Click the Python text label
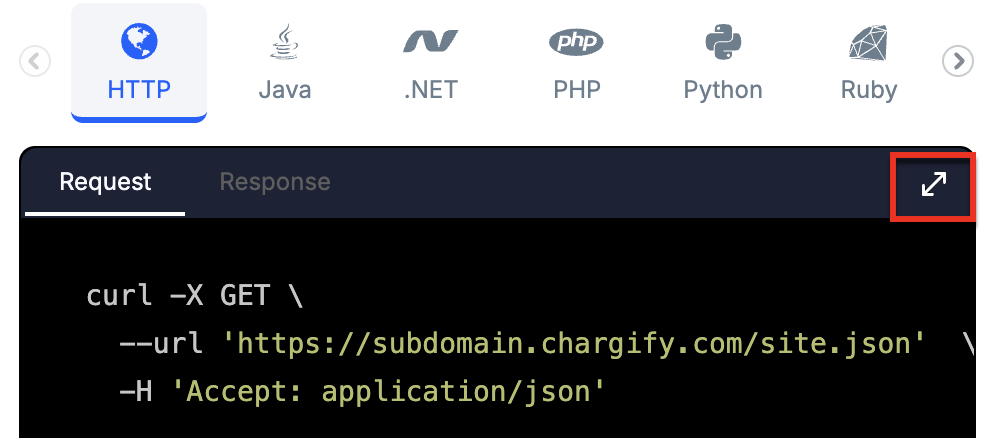The height and width of the screenshot is (438, 998). (723, 90)
